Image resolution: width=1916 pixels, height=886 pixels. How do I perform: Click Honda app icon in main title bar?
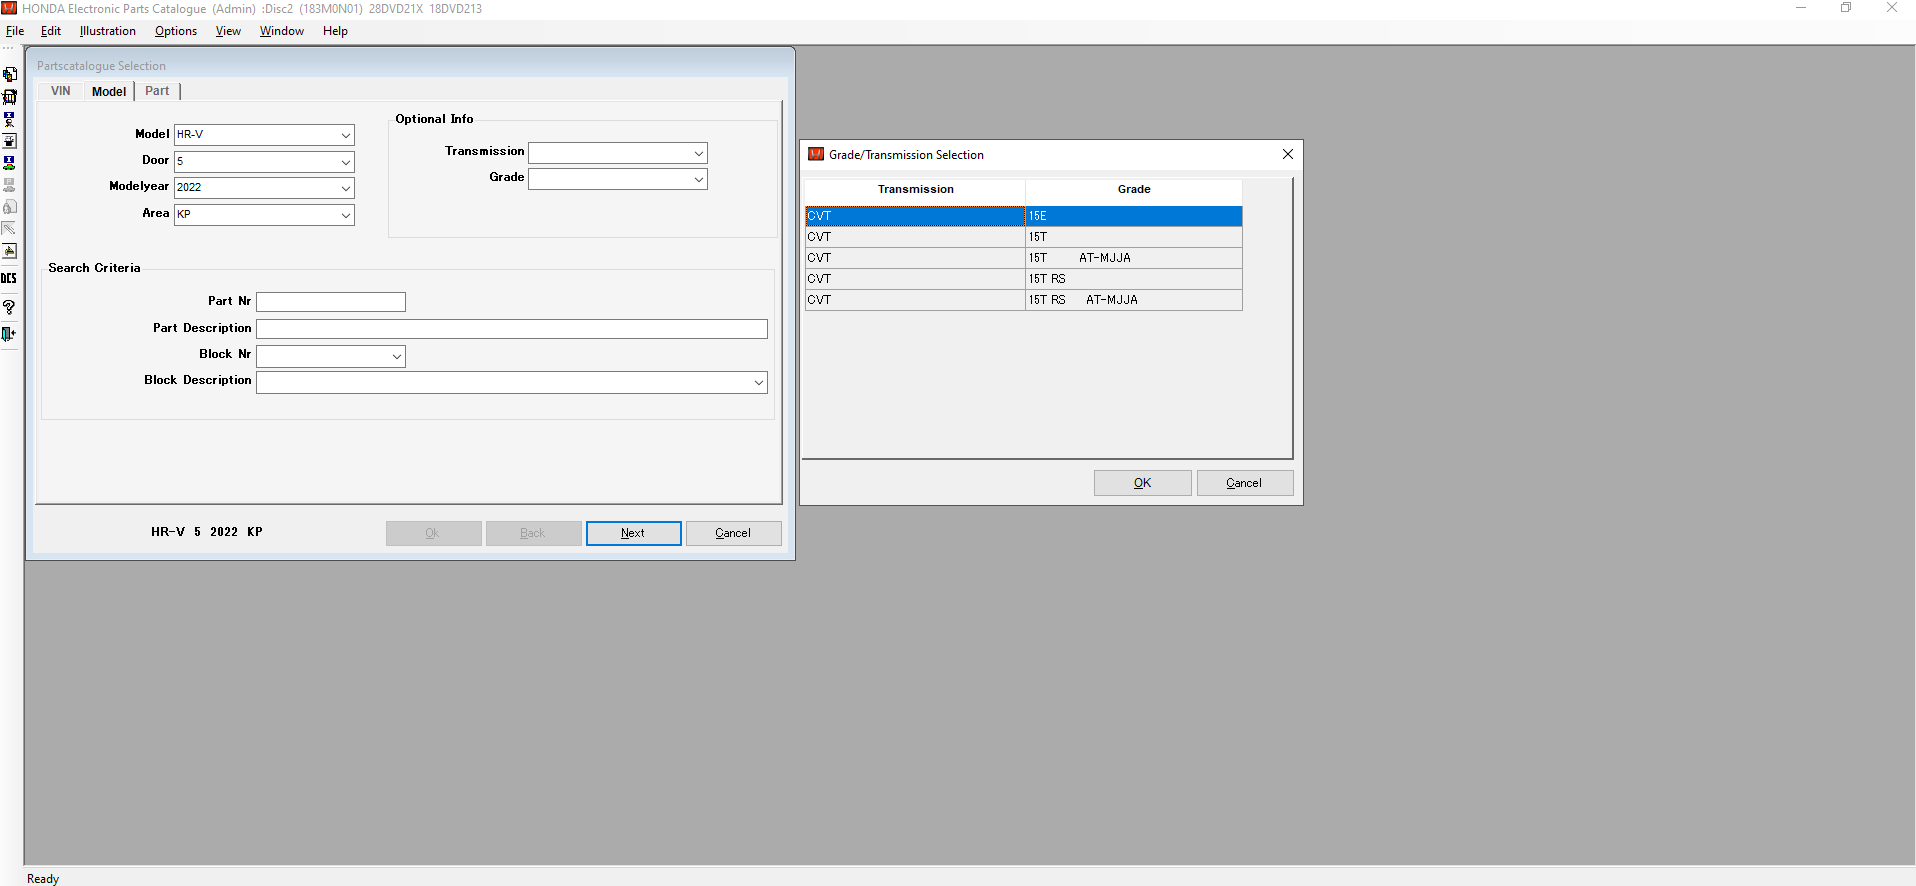tap(10, 8)
